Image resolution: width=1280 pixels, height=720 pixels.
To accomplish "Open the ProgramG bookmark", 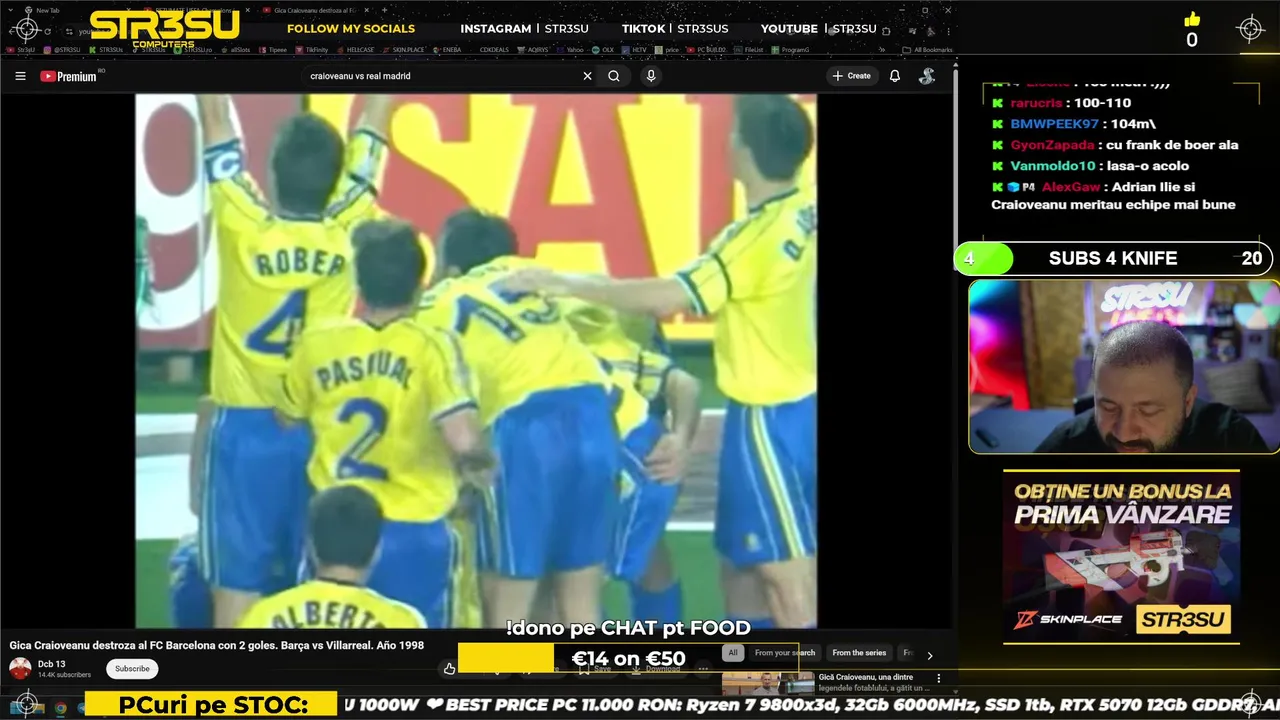I will tap(789, 49).
